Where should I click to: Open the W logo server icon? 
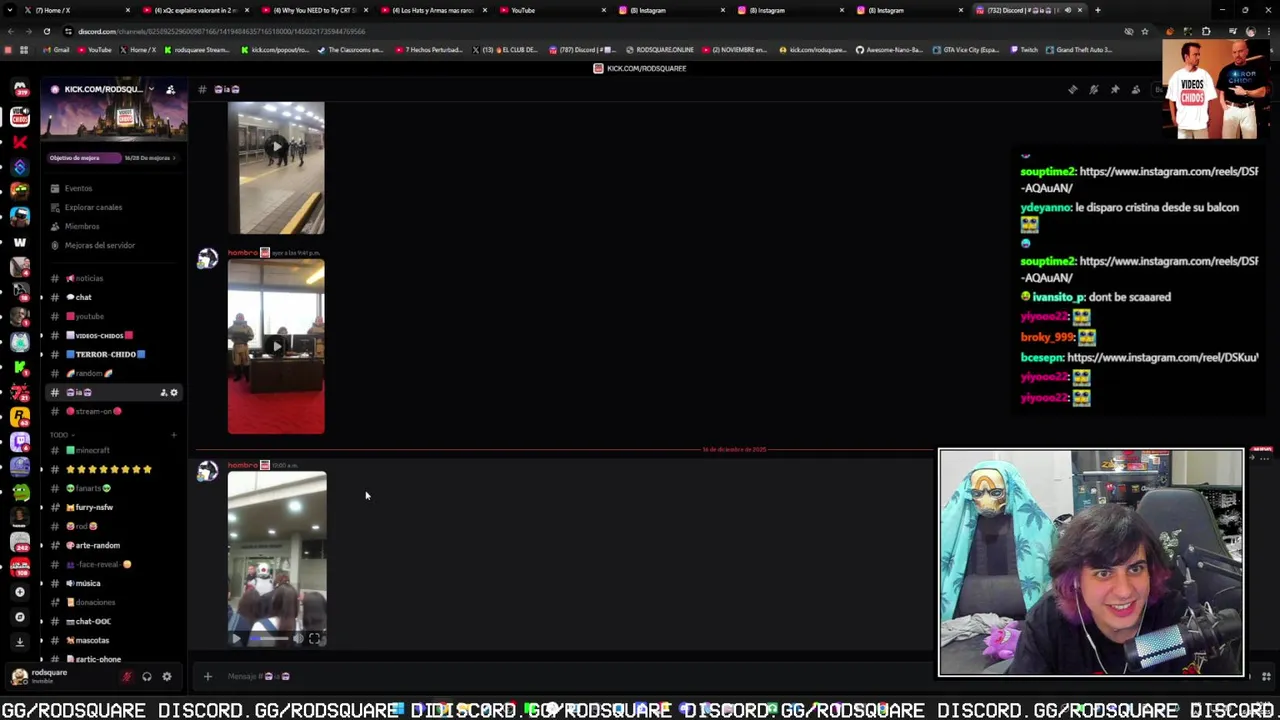click(20, 241)
